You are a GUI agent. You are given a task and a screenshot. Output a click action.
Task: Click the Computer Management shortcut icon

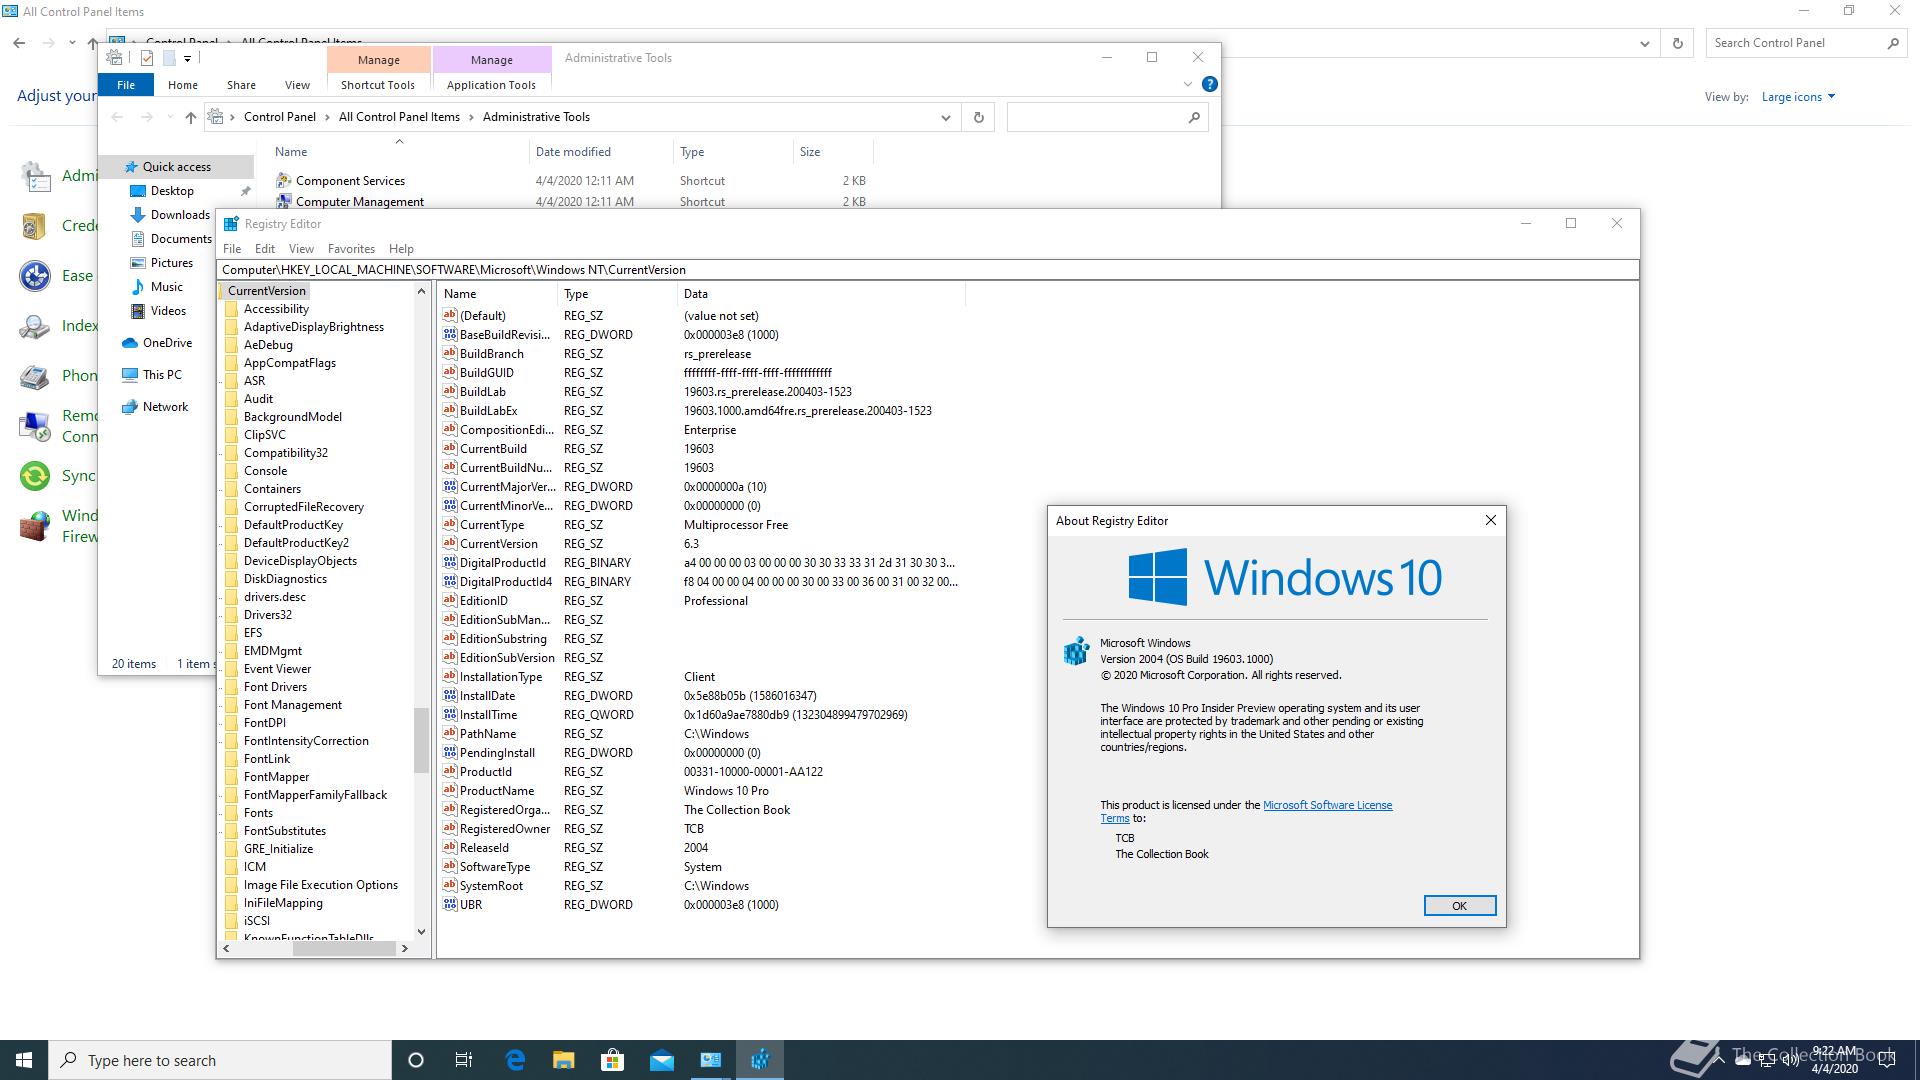pos(284,201)
